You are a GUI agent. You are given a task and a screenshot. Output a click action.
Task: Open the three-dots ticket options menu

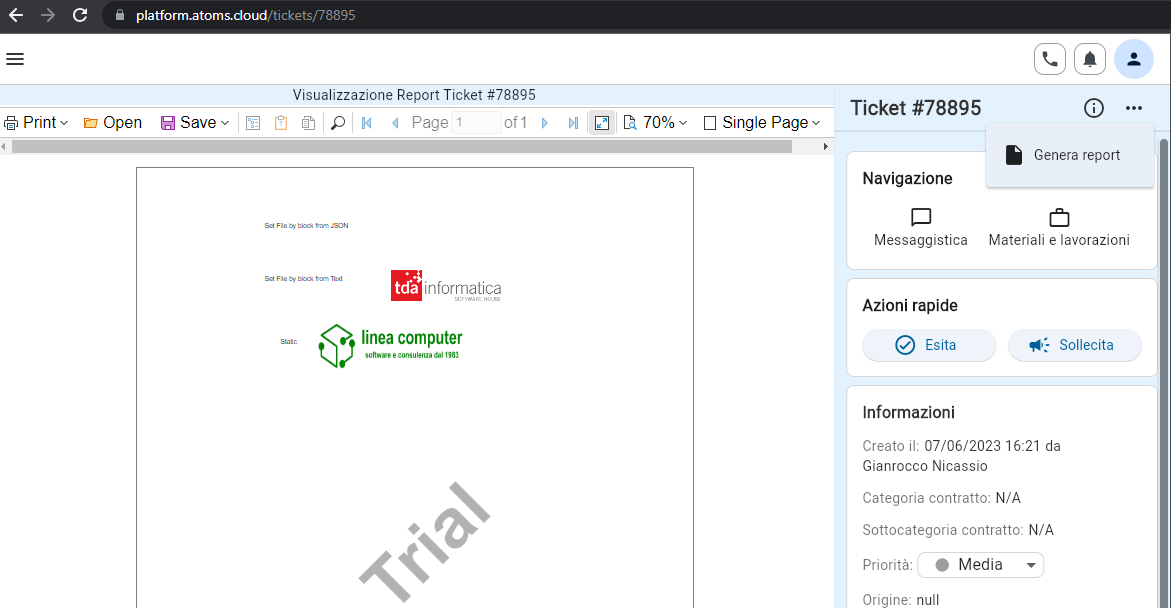point(1134,108)
